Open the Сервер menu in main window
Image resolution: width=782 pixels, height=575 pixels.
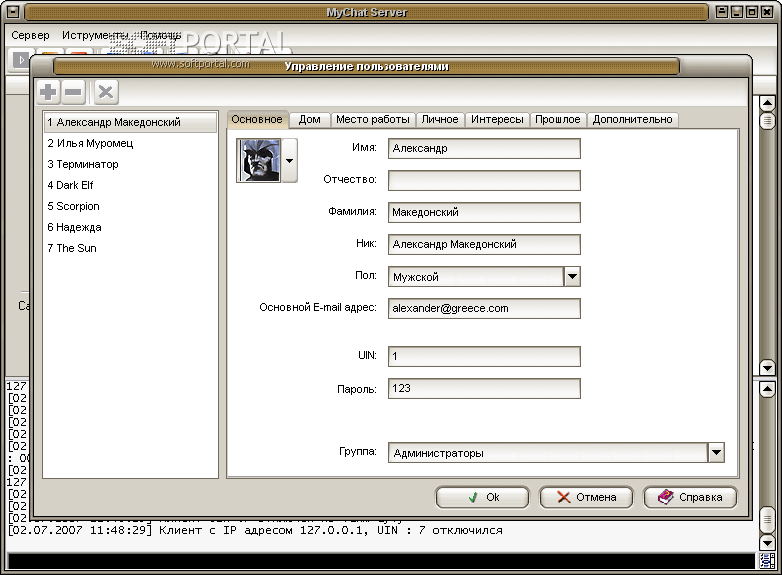point(30,35)
